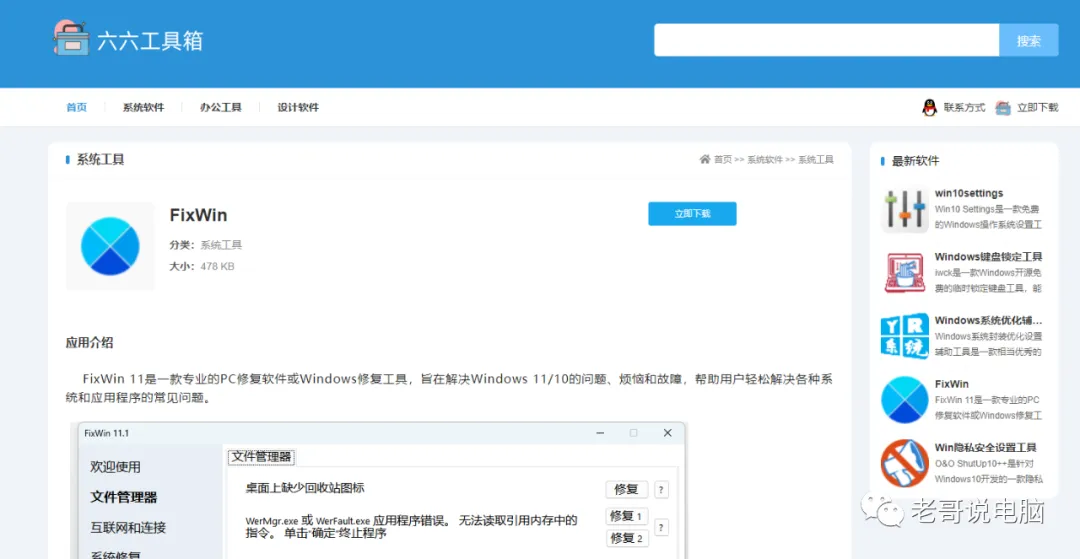This screenshot has height=559, width=1080.
Task: Click the 最新软件 sidebar heading
Action: click(915, 161)
